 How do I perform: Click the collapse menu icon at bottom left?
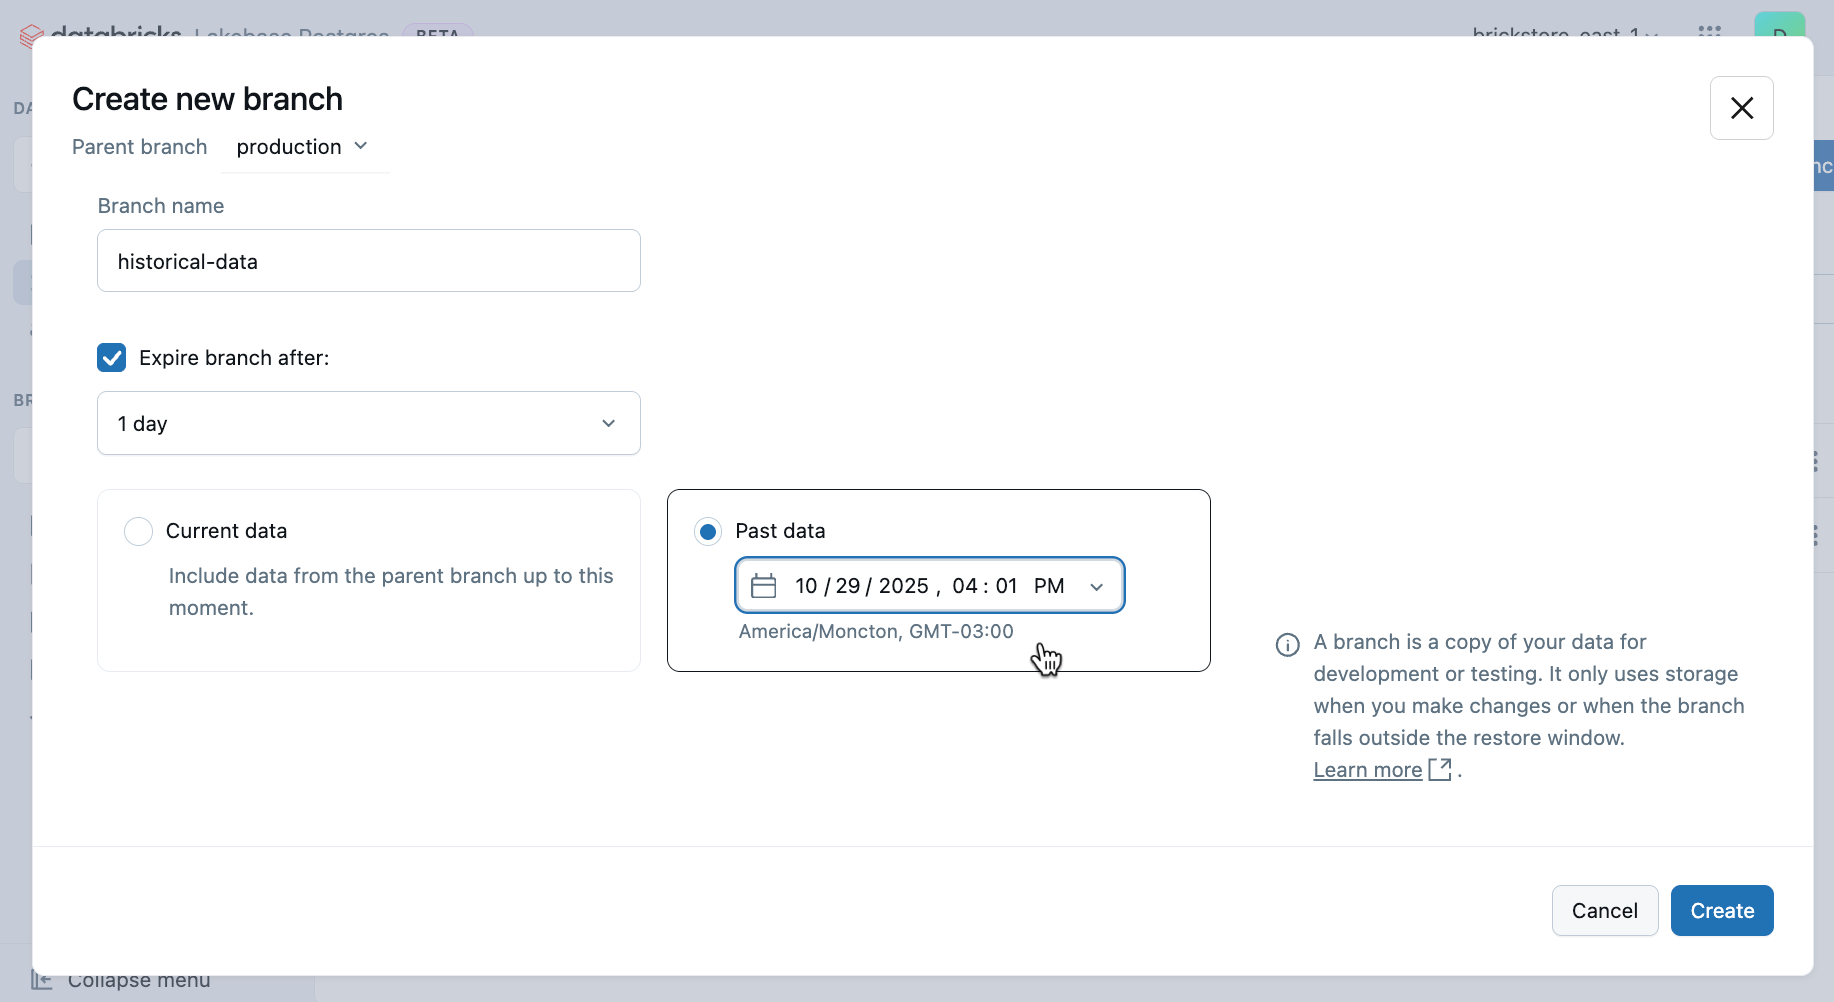[41, 979]
